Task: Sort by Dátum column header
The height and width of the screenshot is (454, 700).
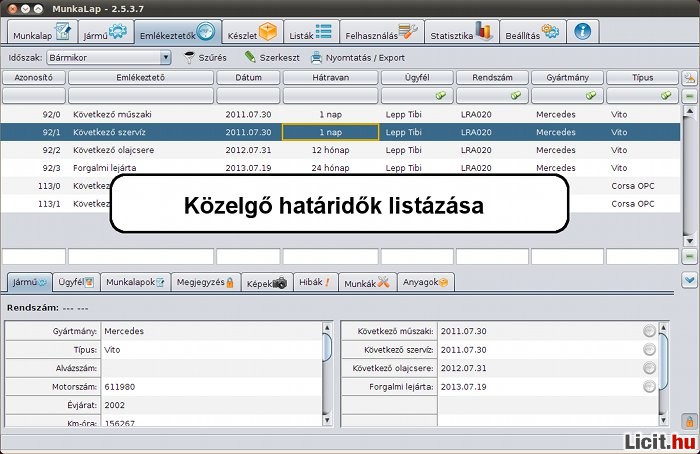Action: tap(248, 78)
